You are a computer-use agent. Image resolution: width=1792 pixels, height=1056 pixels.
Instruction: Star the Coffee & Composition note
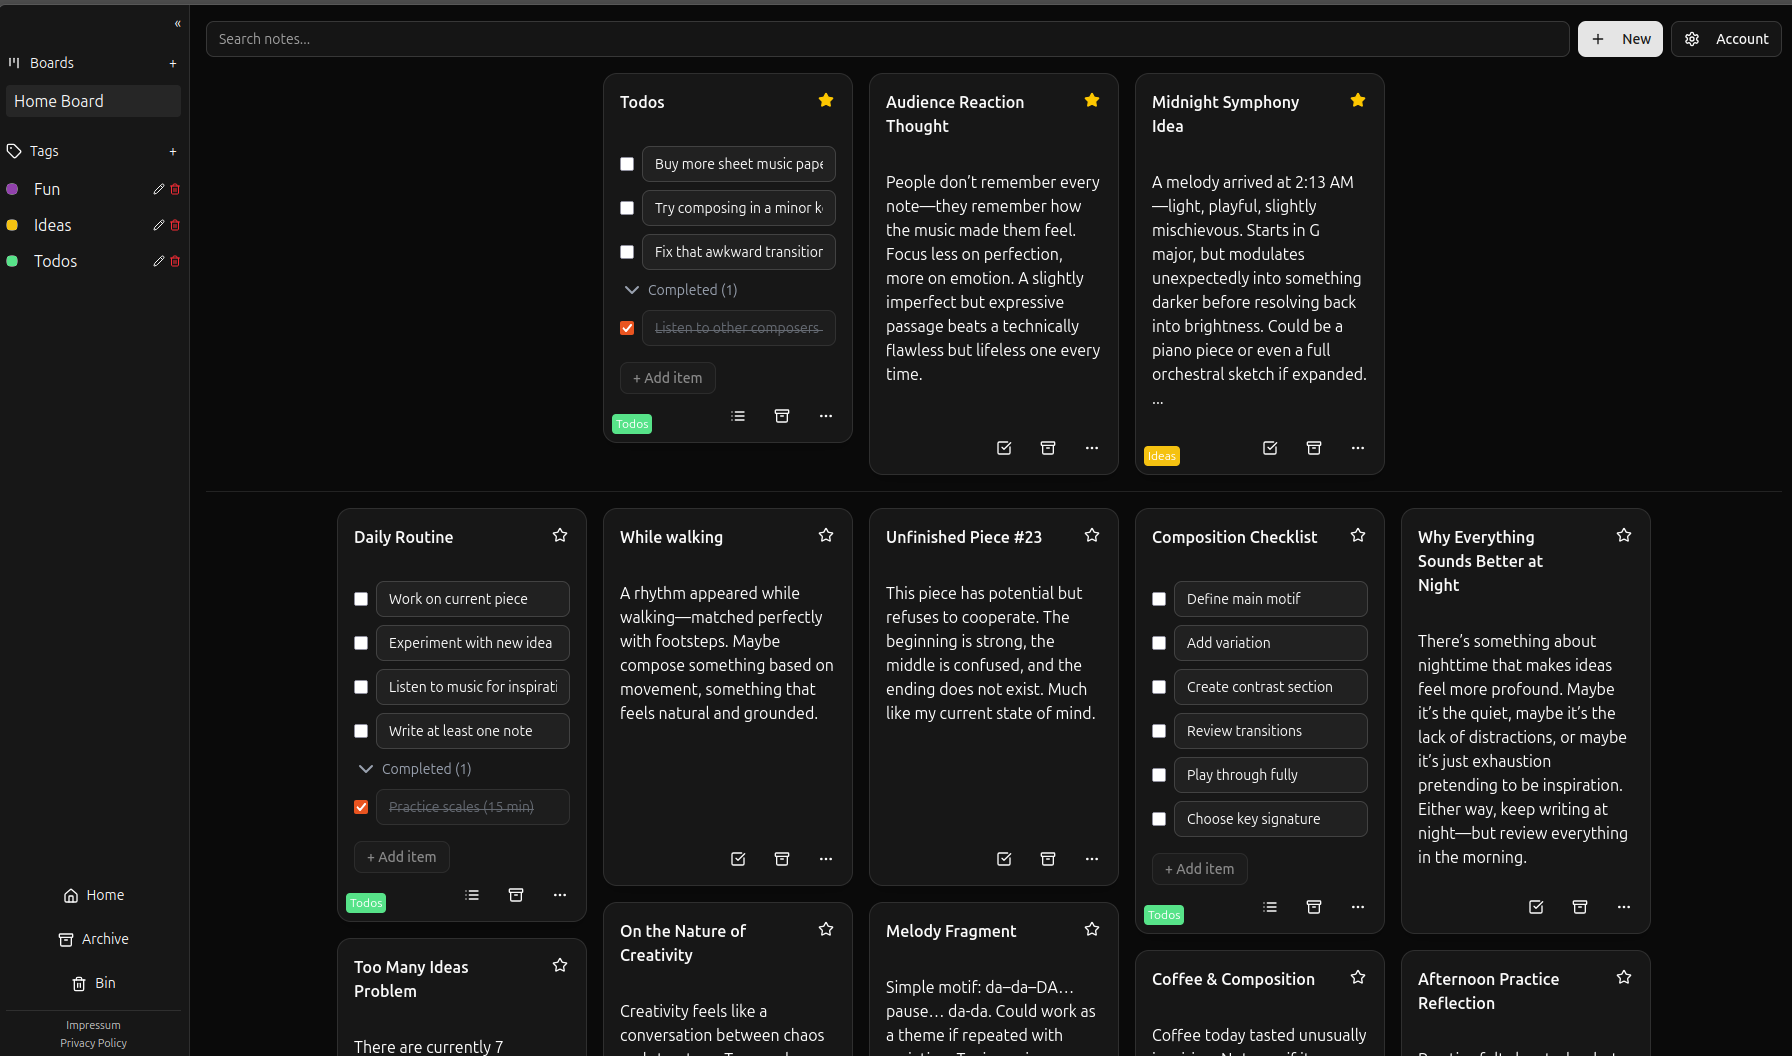tap(1358, 977)
